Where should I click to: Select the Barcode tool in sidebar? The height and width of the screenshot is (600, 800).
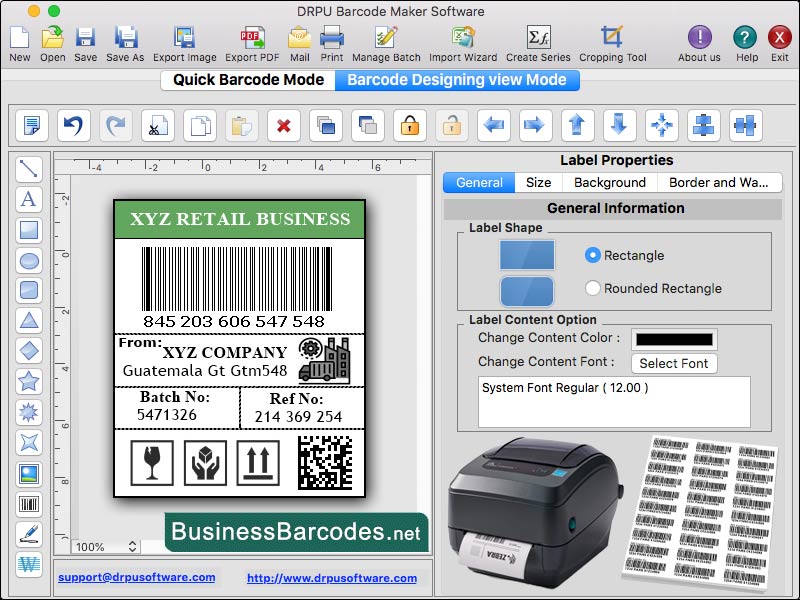point(29,505)
